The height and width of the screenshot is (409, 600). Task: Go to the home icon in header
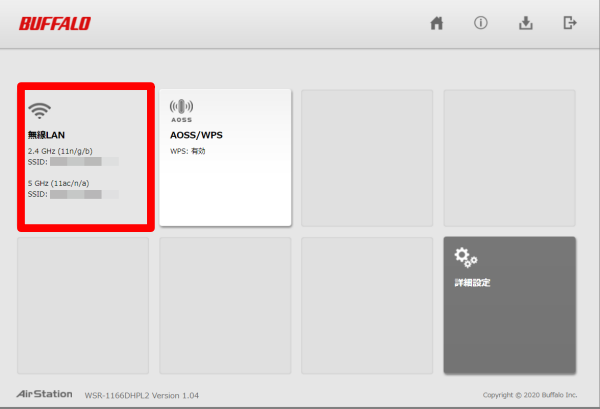(x=437, y=23)
